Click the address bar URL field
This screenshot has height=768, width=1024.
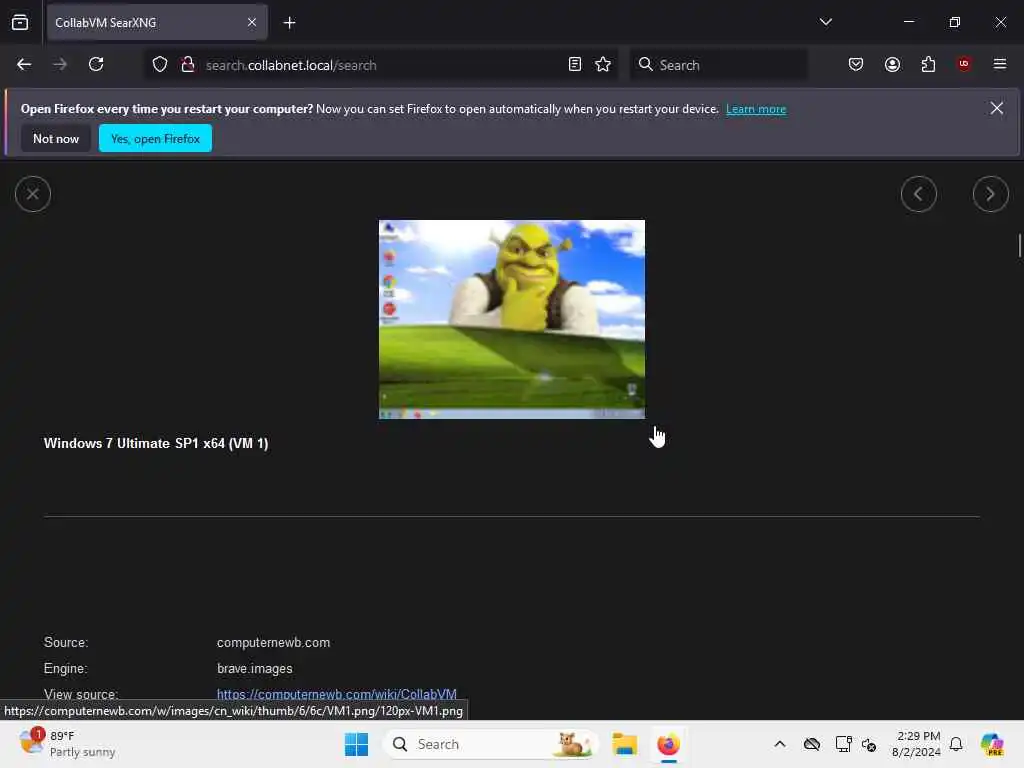coord(382,65)
